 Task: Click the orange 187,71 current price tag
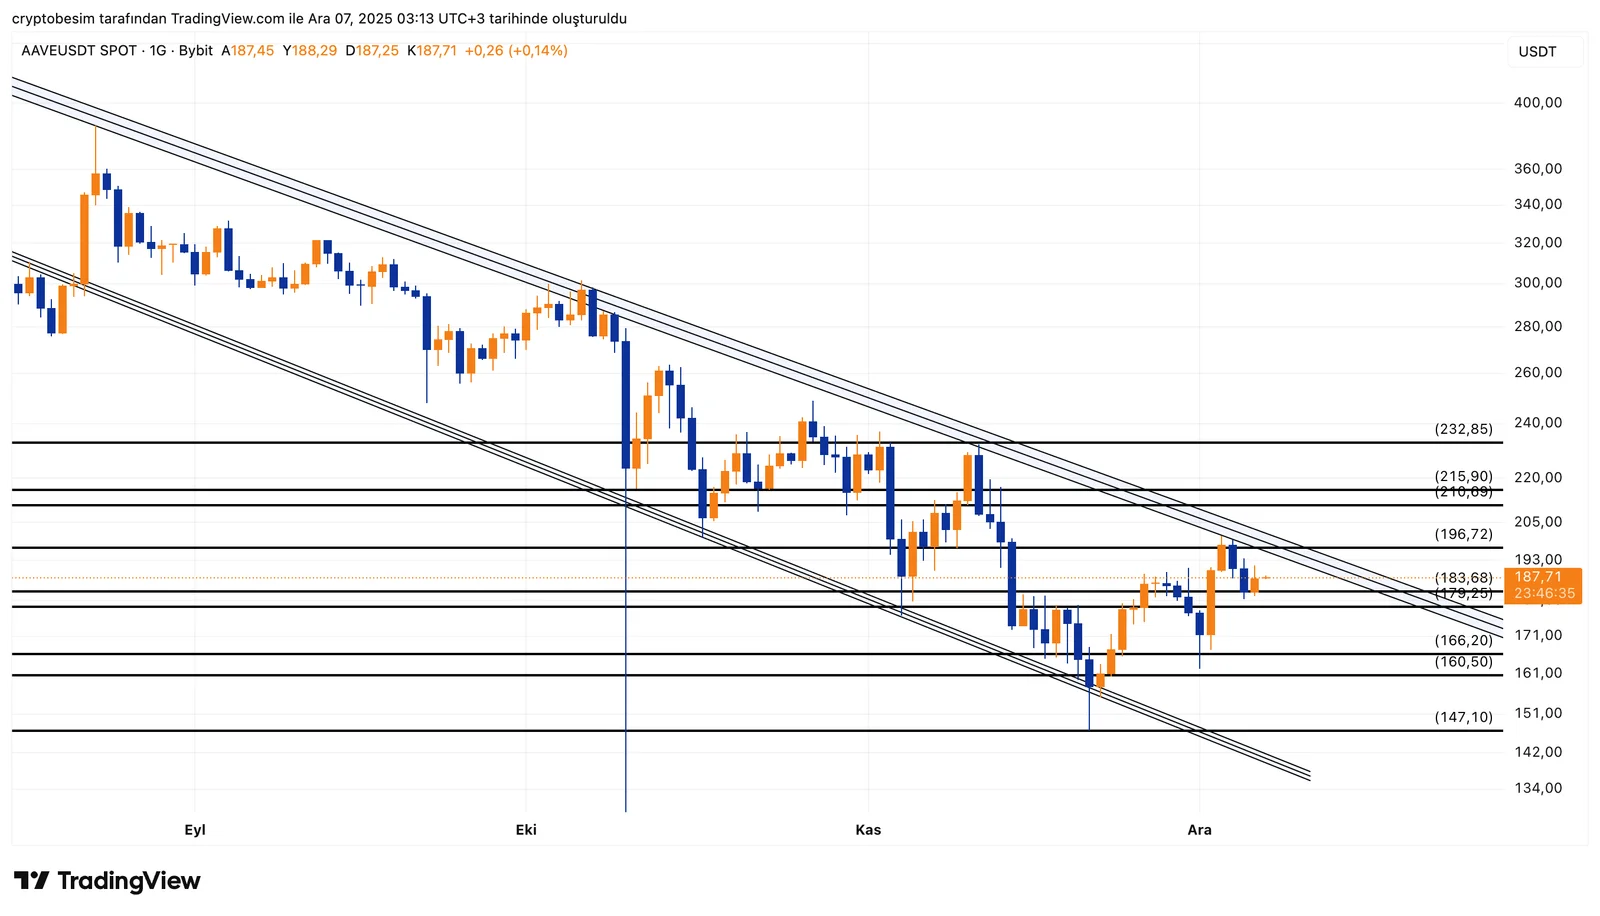[1538, 577]
